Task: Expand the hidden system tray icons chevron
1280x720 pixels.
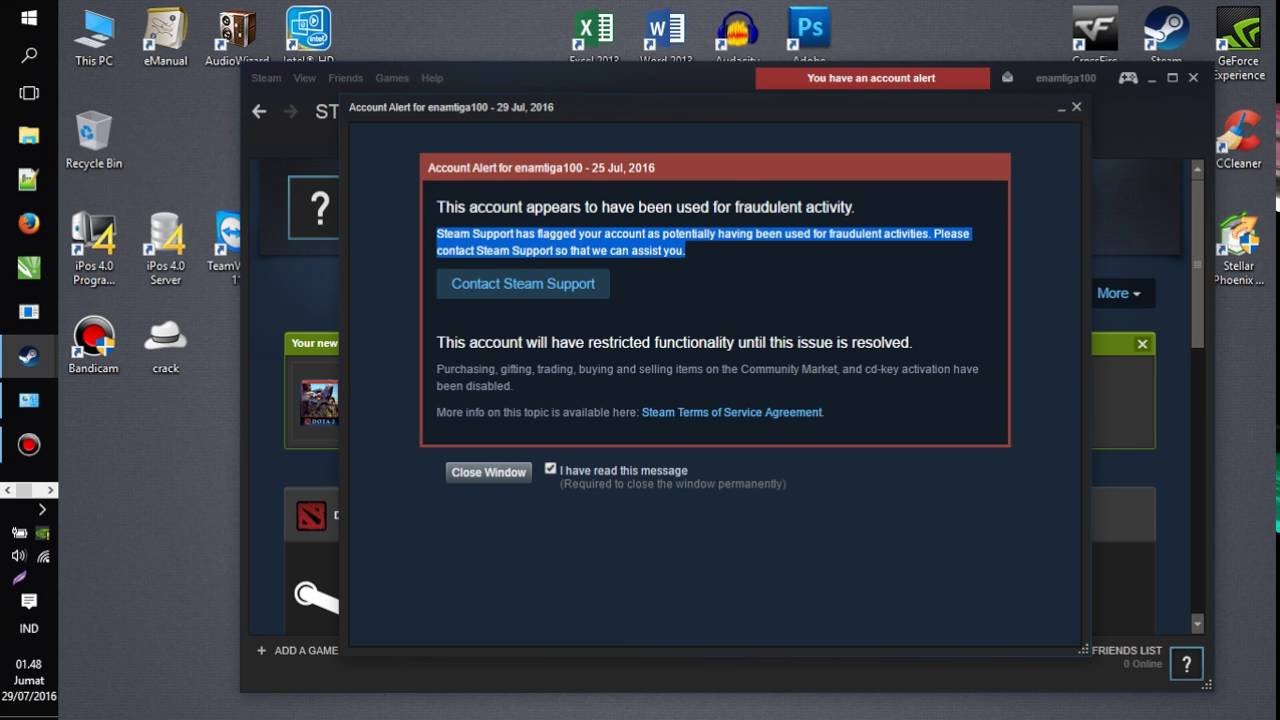Action: tap(42, 510)
